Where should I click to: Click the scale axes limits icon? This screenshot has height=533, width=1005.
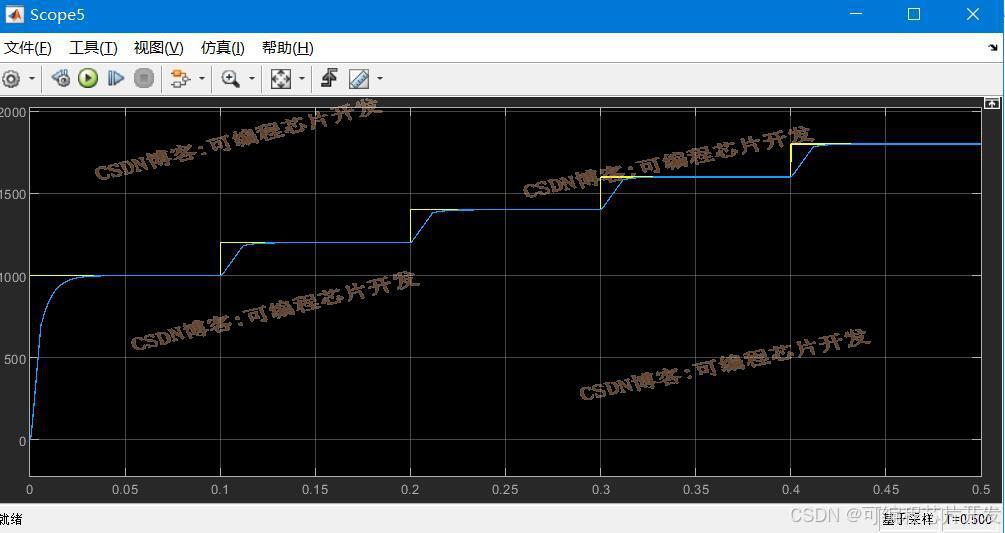click(x=280, y=79)
